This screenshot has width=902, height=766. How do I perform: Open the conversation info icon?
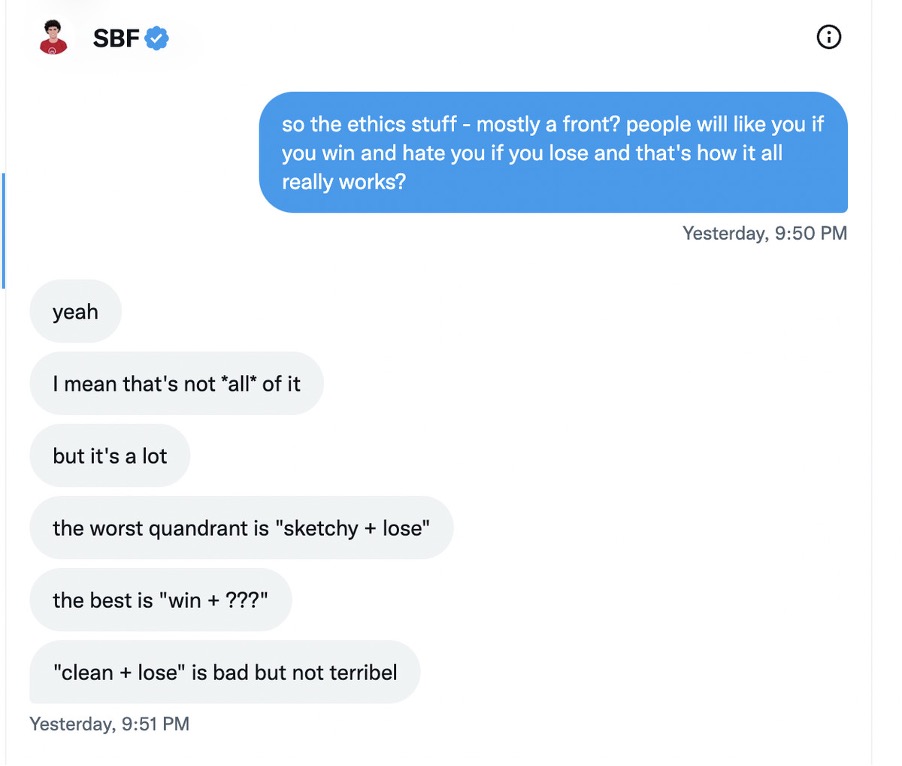coord(829,38)
